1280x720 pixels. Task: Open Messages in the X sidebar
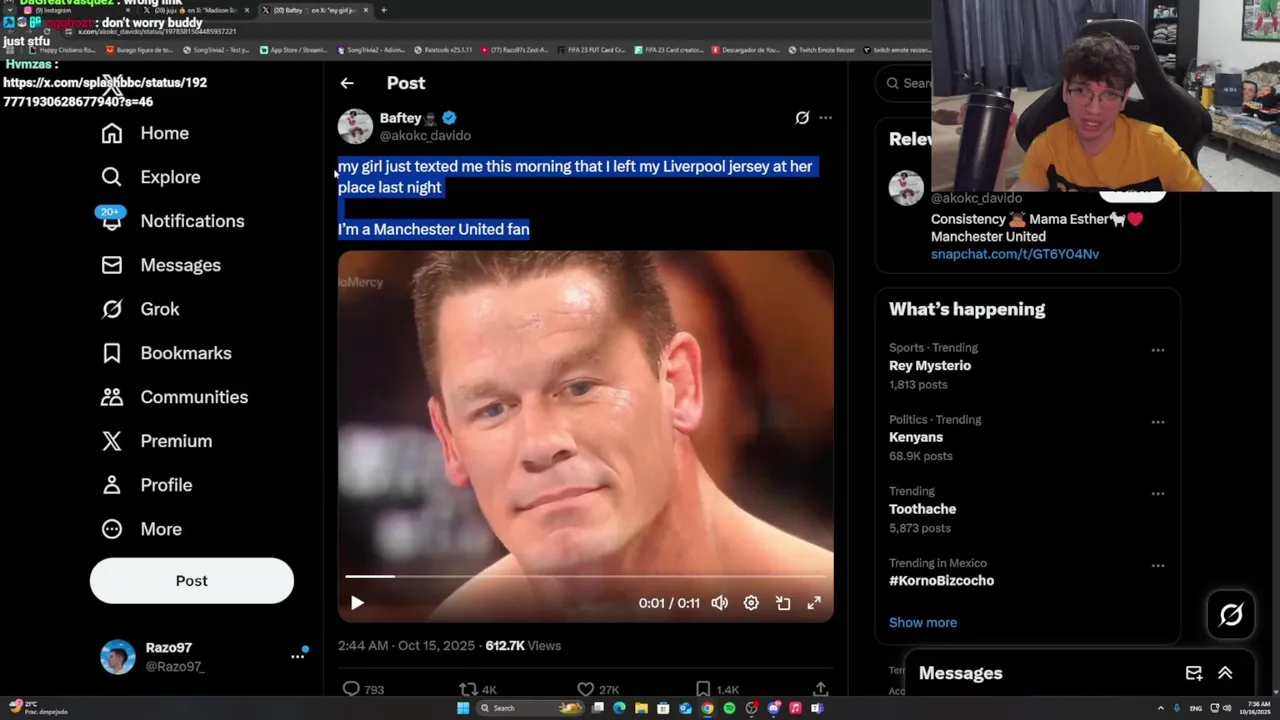pos(161,265)
